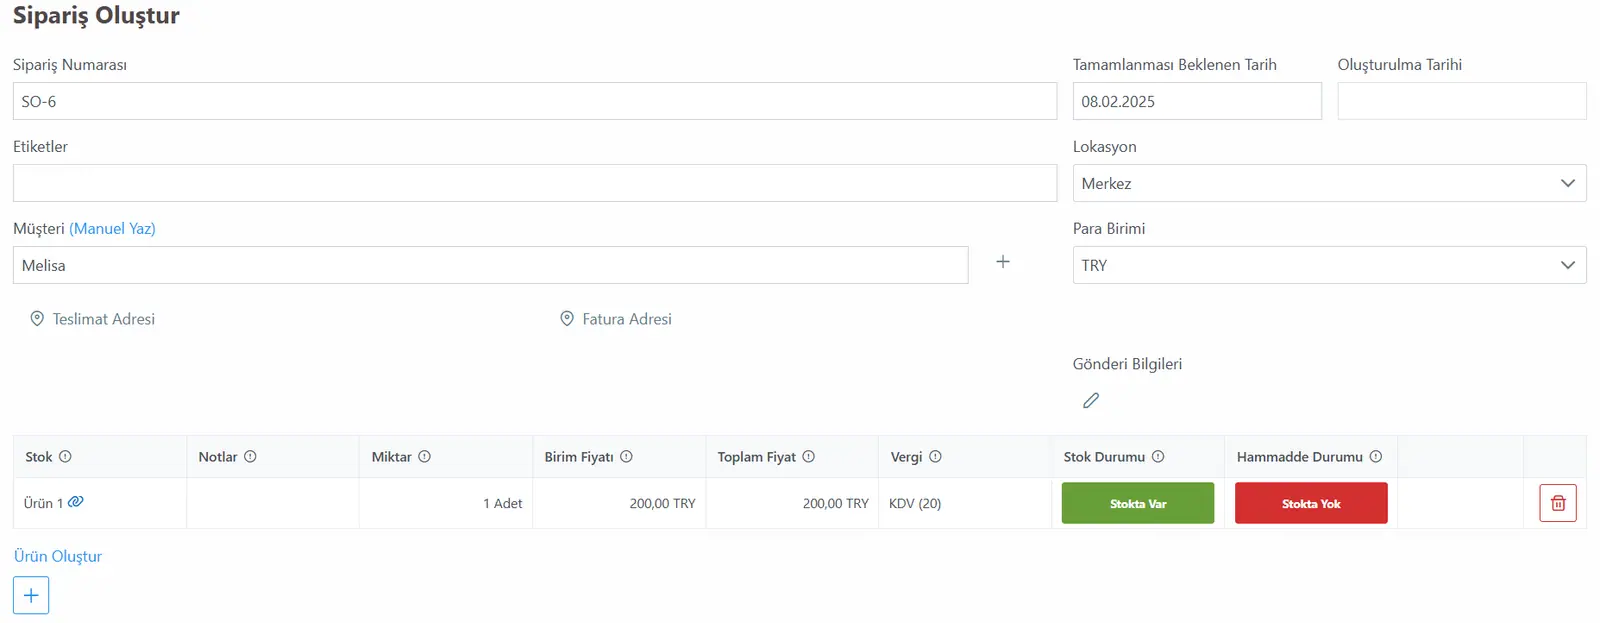This screenshot has width=1600, height=623.
Task: Click the red Stokta Yok button
Action: [1311, 503]
